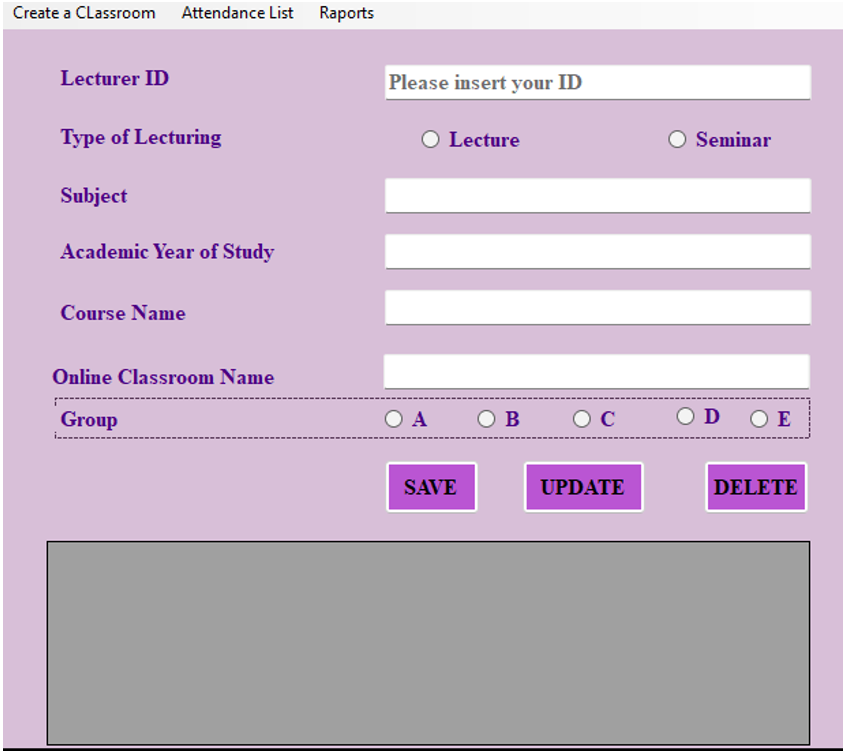Focus the Course Name text box
This screenshot has width=848, height=751.
click(597, 308)
